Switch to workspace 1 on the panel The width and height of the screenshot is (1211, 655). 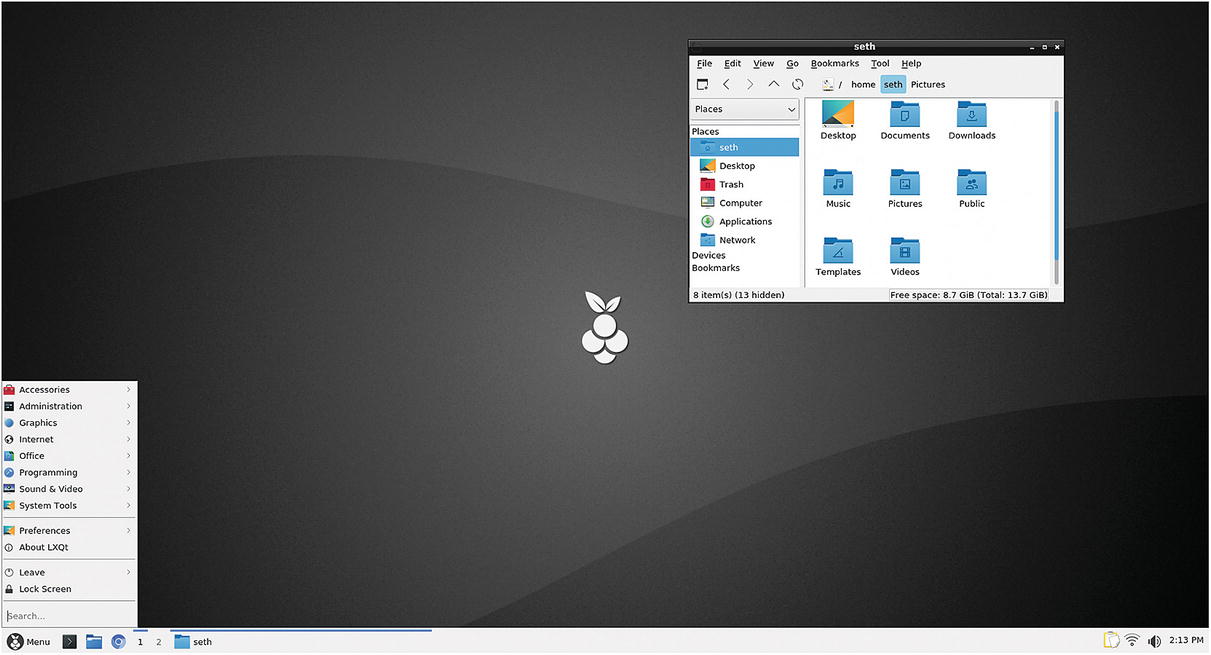click(x=140, y=642)
